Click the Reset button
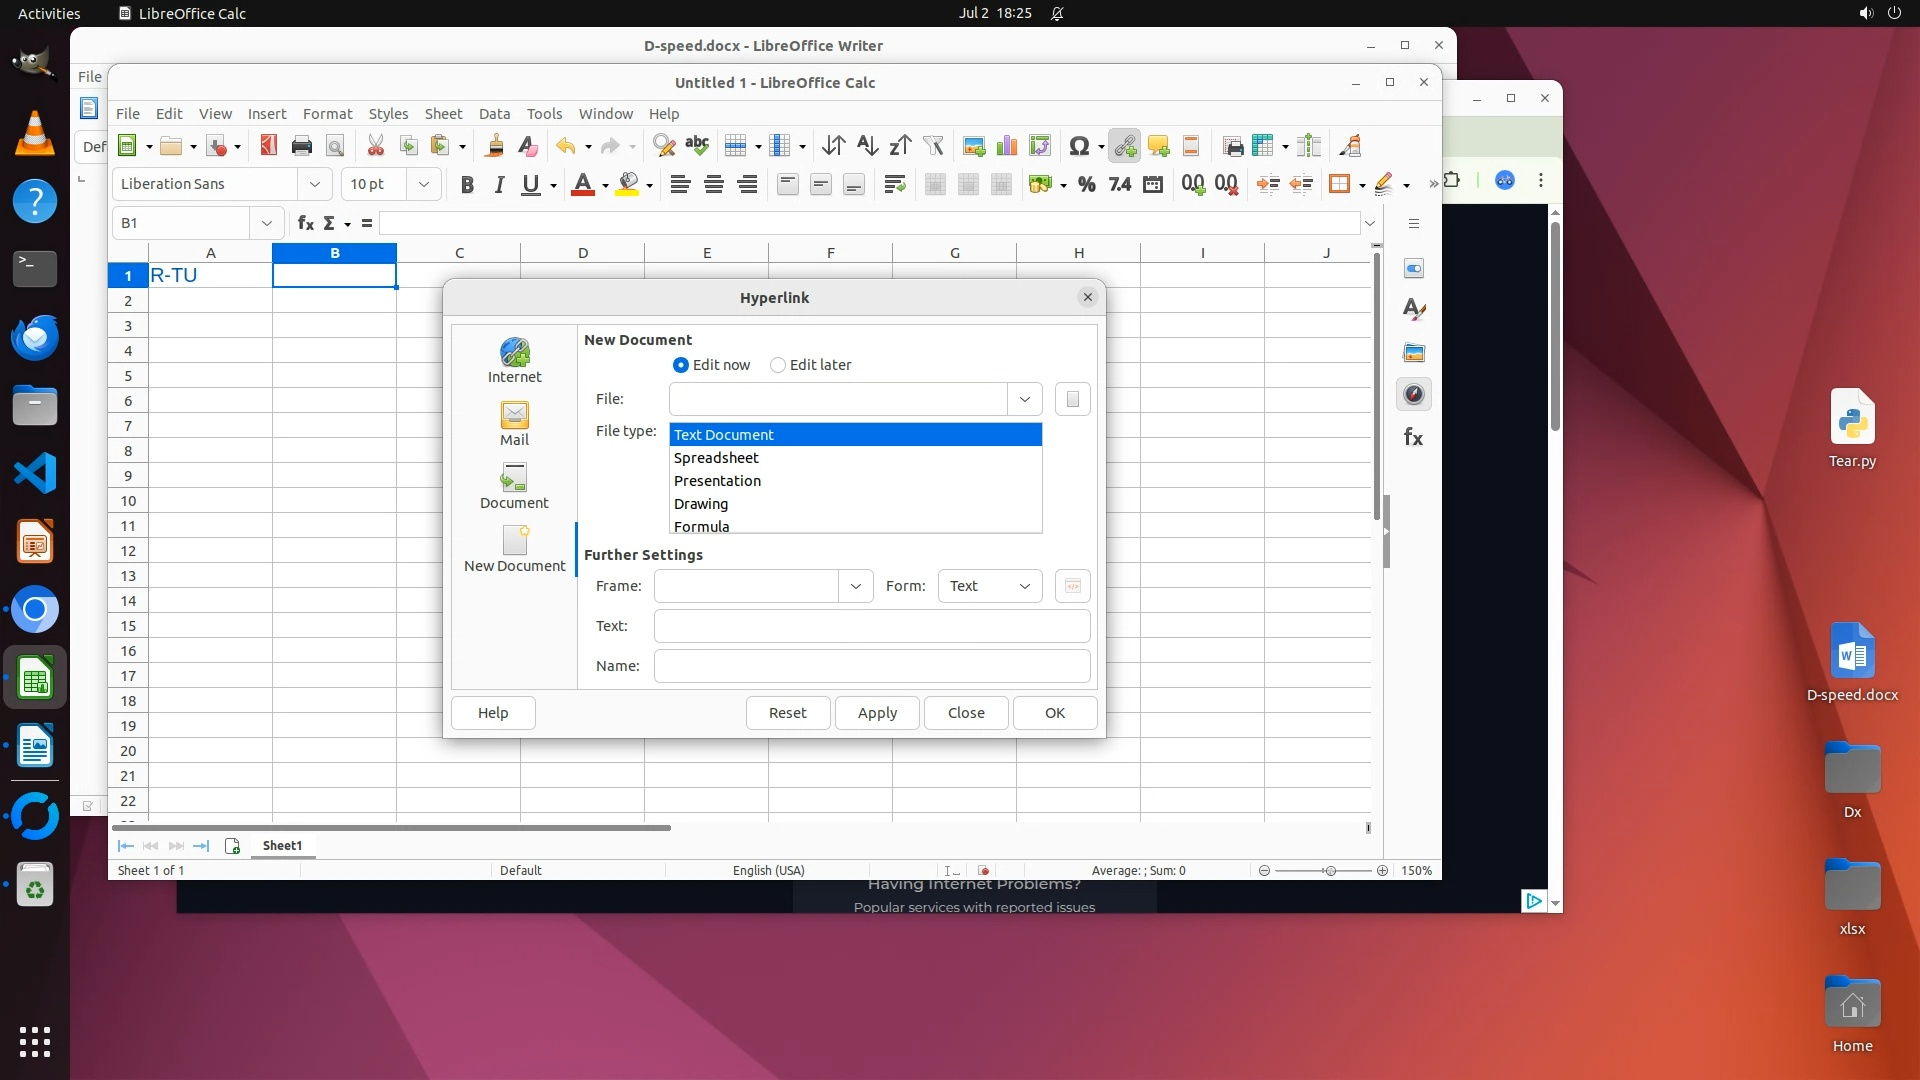This screenshot has height=1080, width=1920. click(787, 713)
